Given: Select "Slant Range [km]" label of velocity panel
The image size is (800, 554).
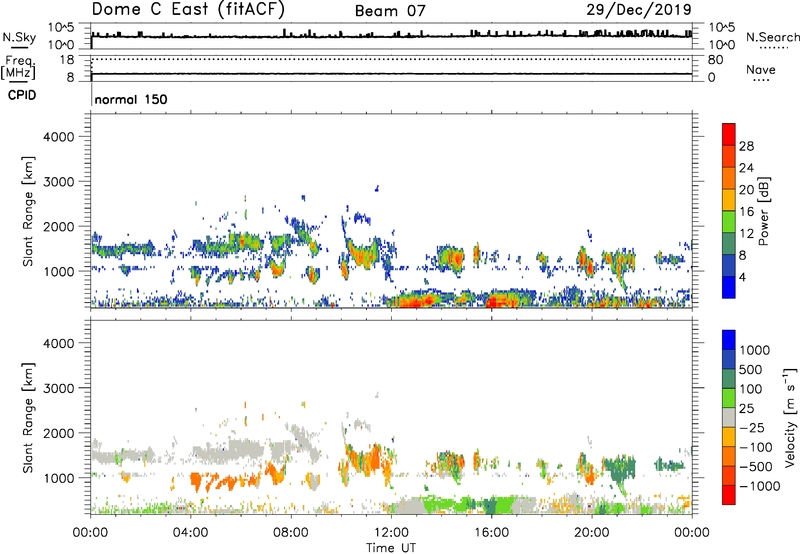Looking at the screenshot, I should point(28,418).
